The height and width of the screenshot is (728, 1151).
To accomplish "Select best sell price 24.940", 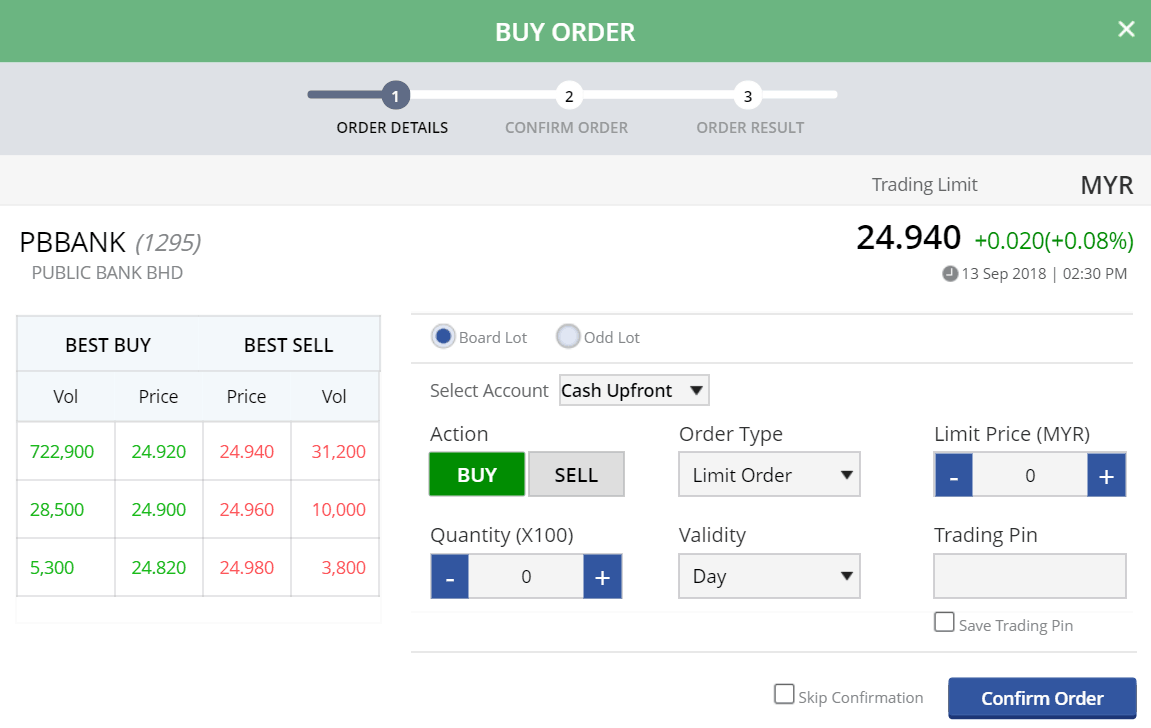I will 247,451.
